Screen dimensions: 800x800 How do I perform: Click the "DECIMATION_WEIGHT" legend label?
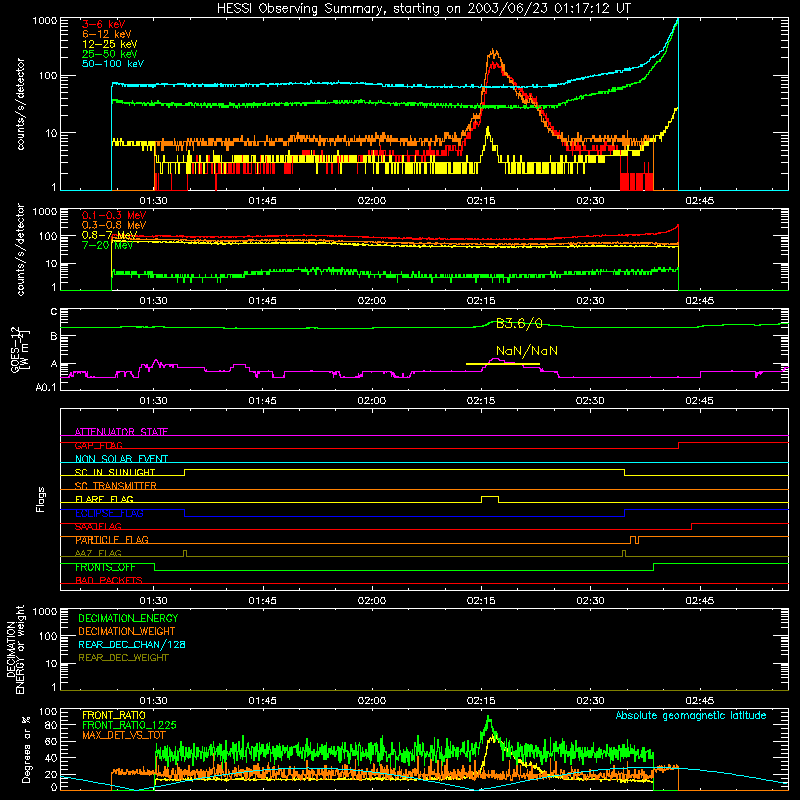(127, 631)
